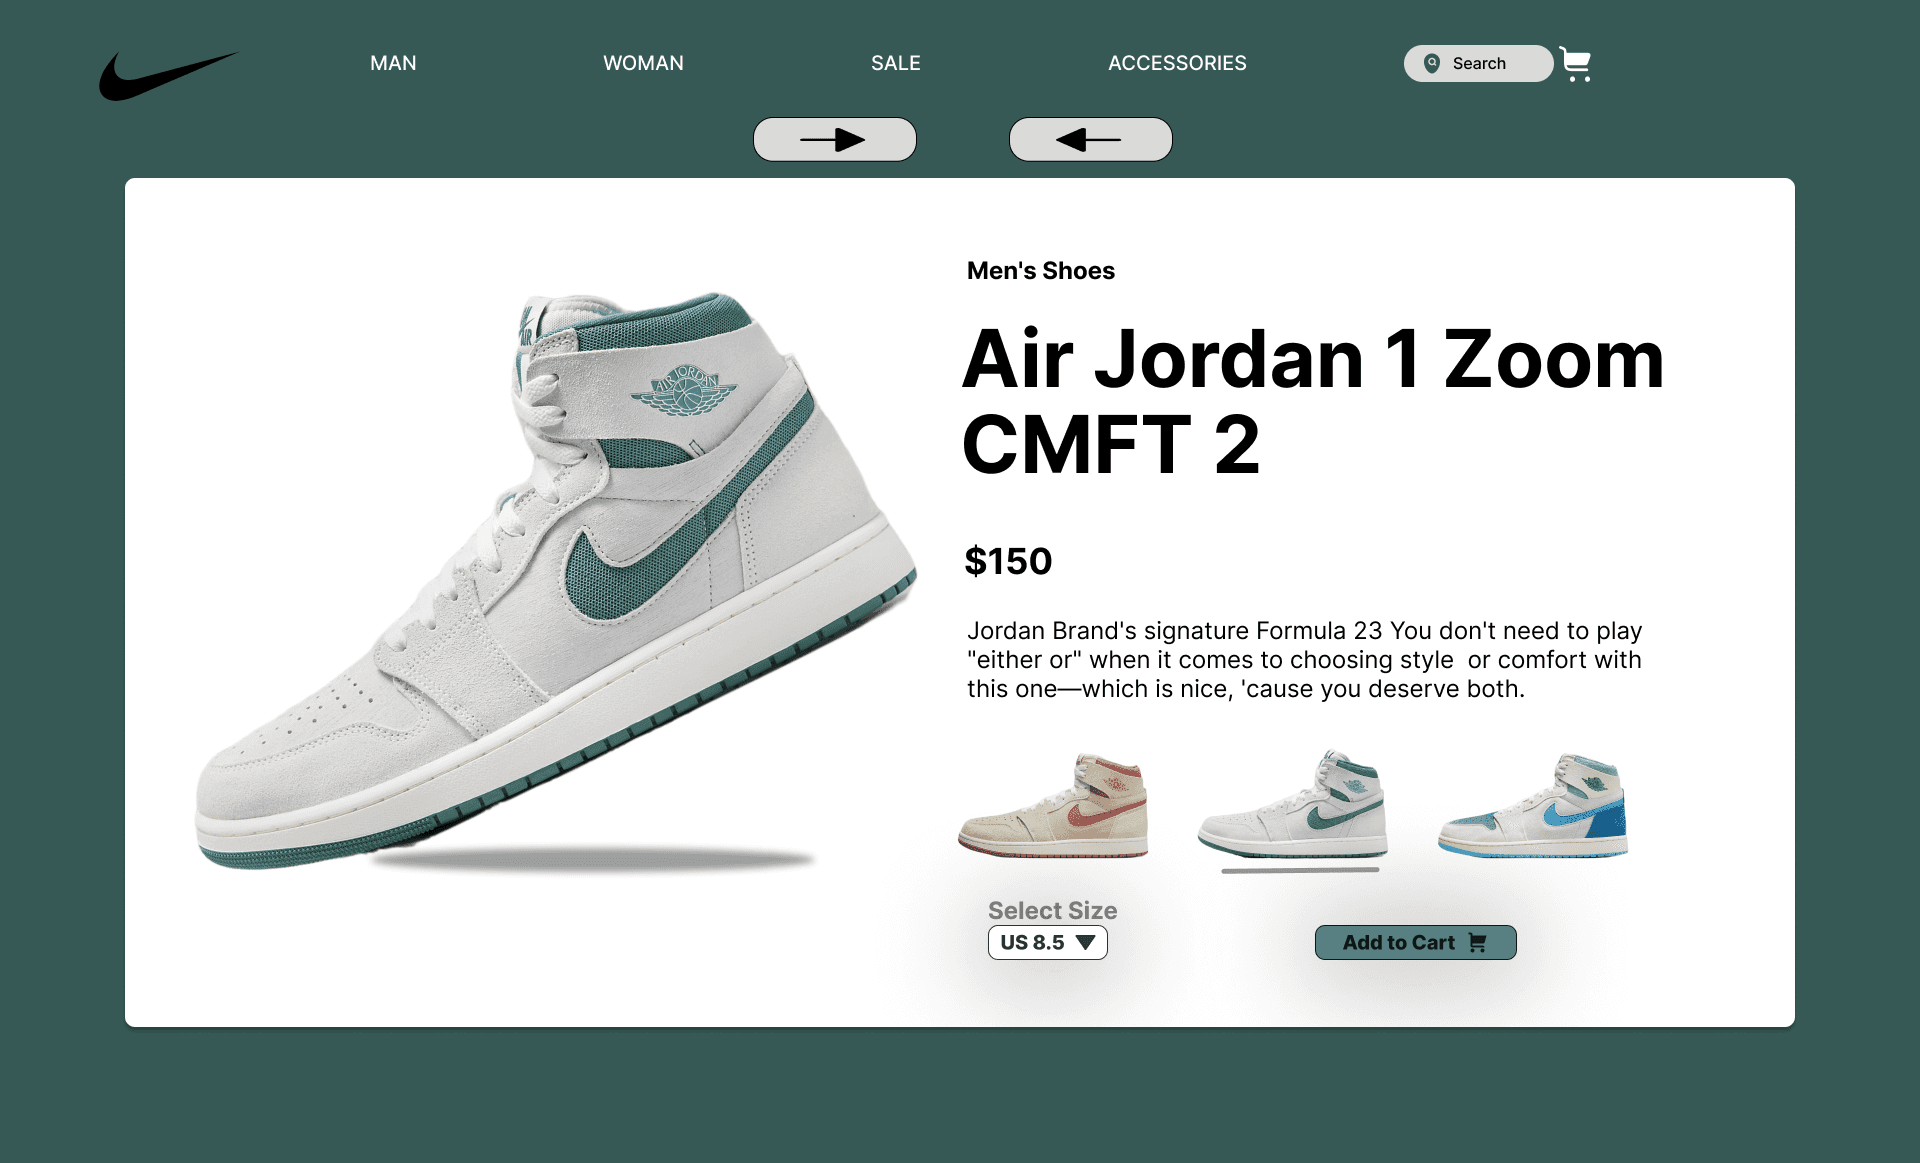Select the red and cream colorway thumbnail
This screenshot has height=1163, width=1920.
[1053, 806]
